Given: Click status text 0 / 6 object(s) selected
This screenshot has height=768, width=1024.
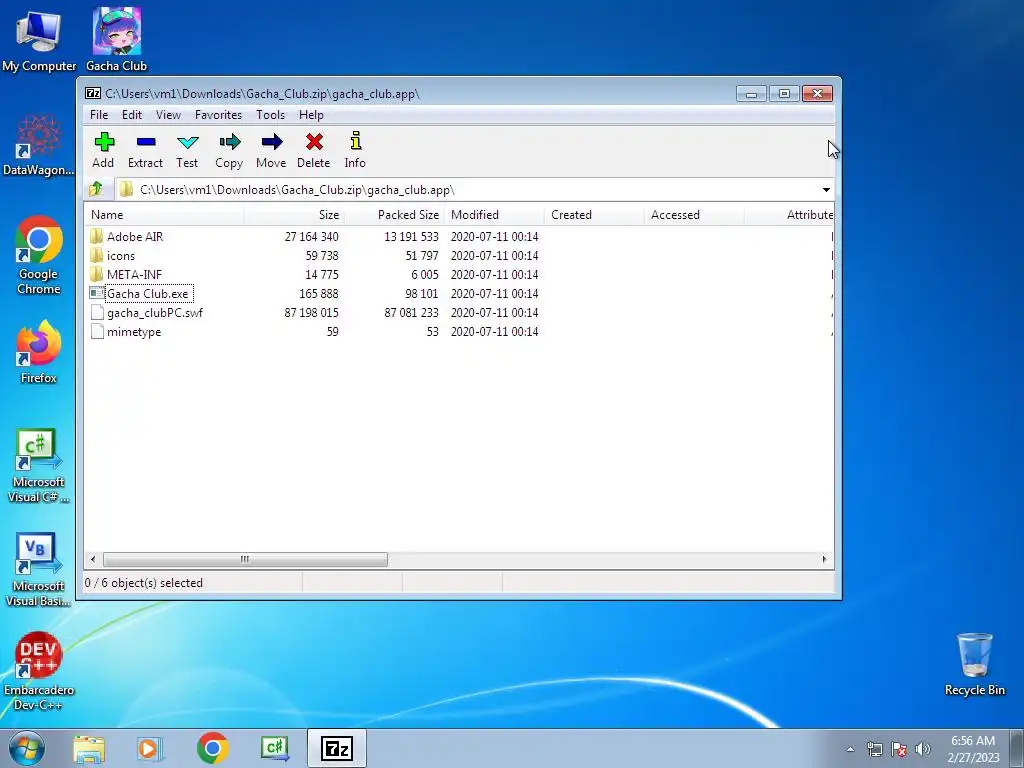Looking at the screenshot, I should pos(144,583).
